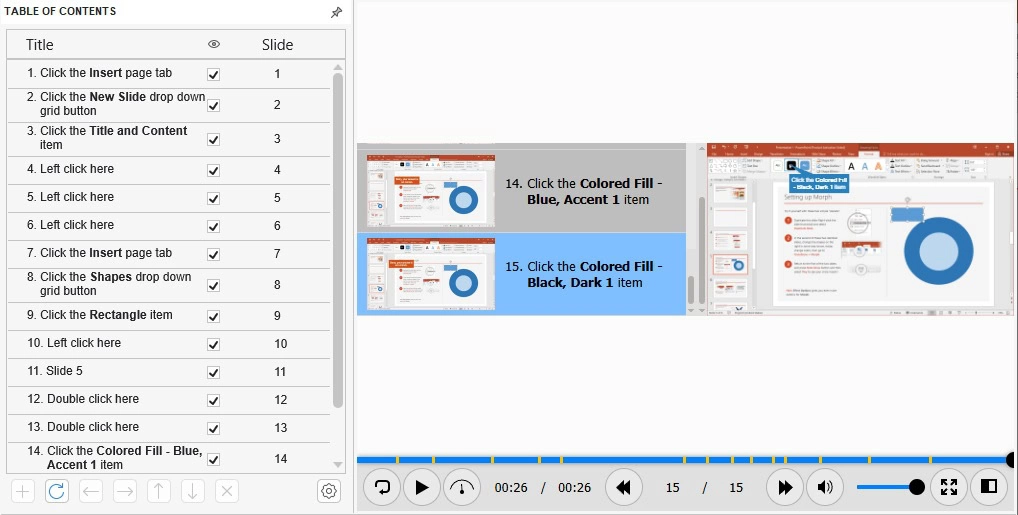Viewport: 1018px width, 515px height.
Task: Outdent entry with left arrow icon
Action: click(91, 491)
